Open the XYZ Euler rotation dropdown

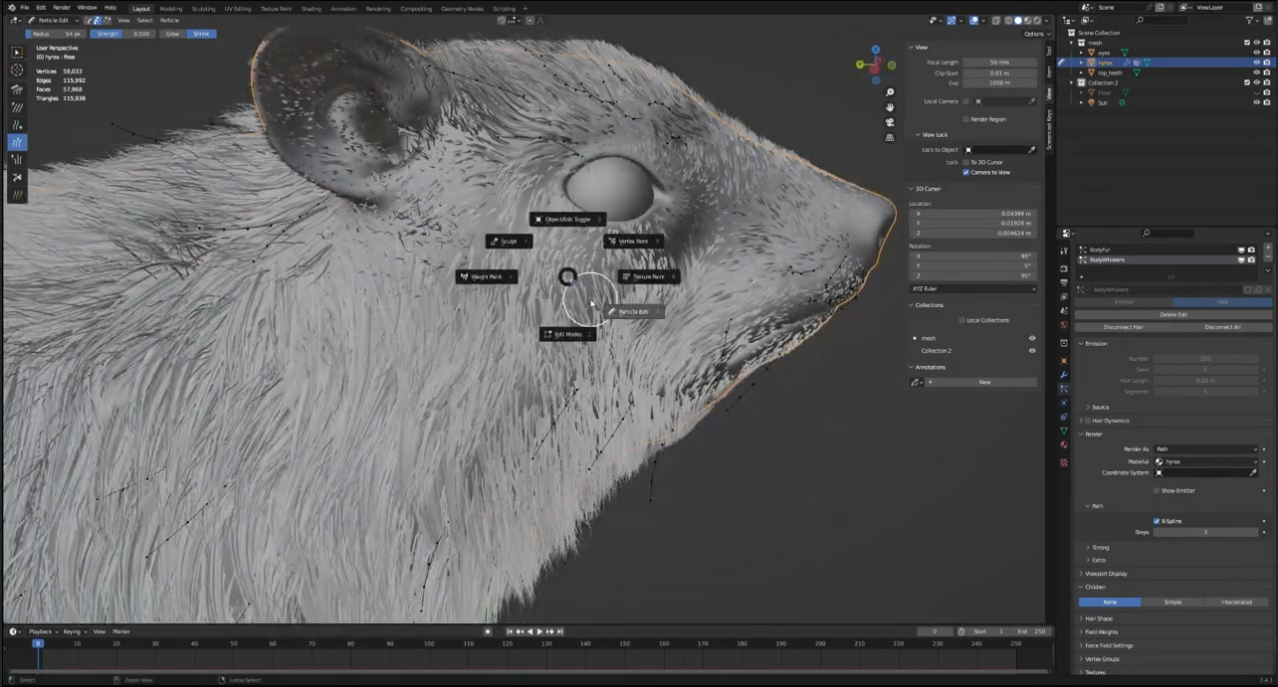973,289
